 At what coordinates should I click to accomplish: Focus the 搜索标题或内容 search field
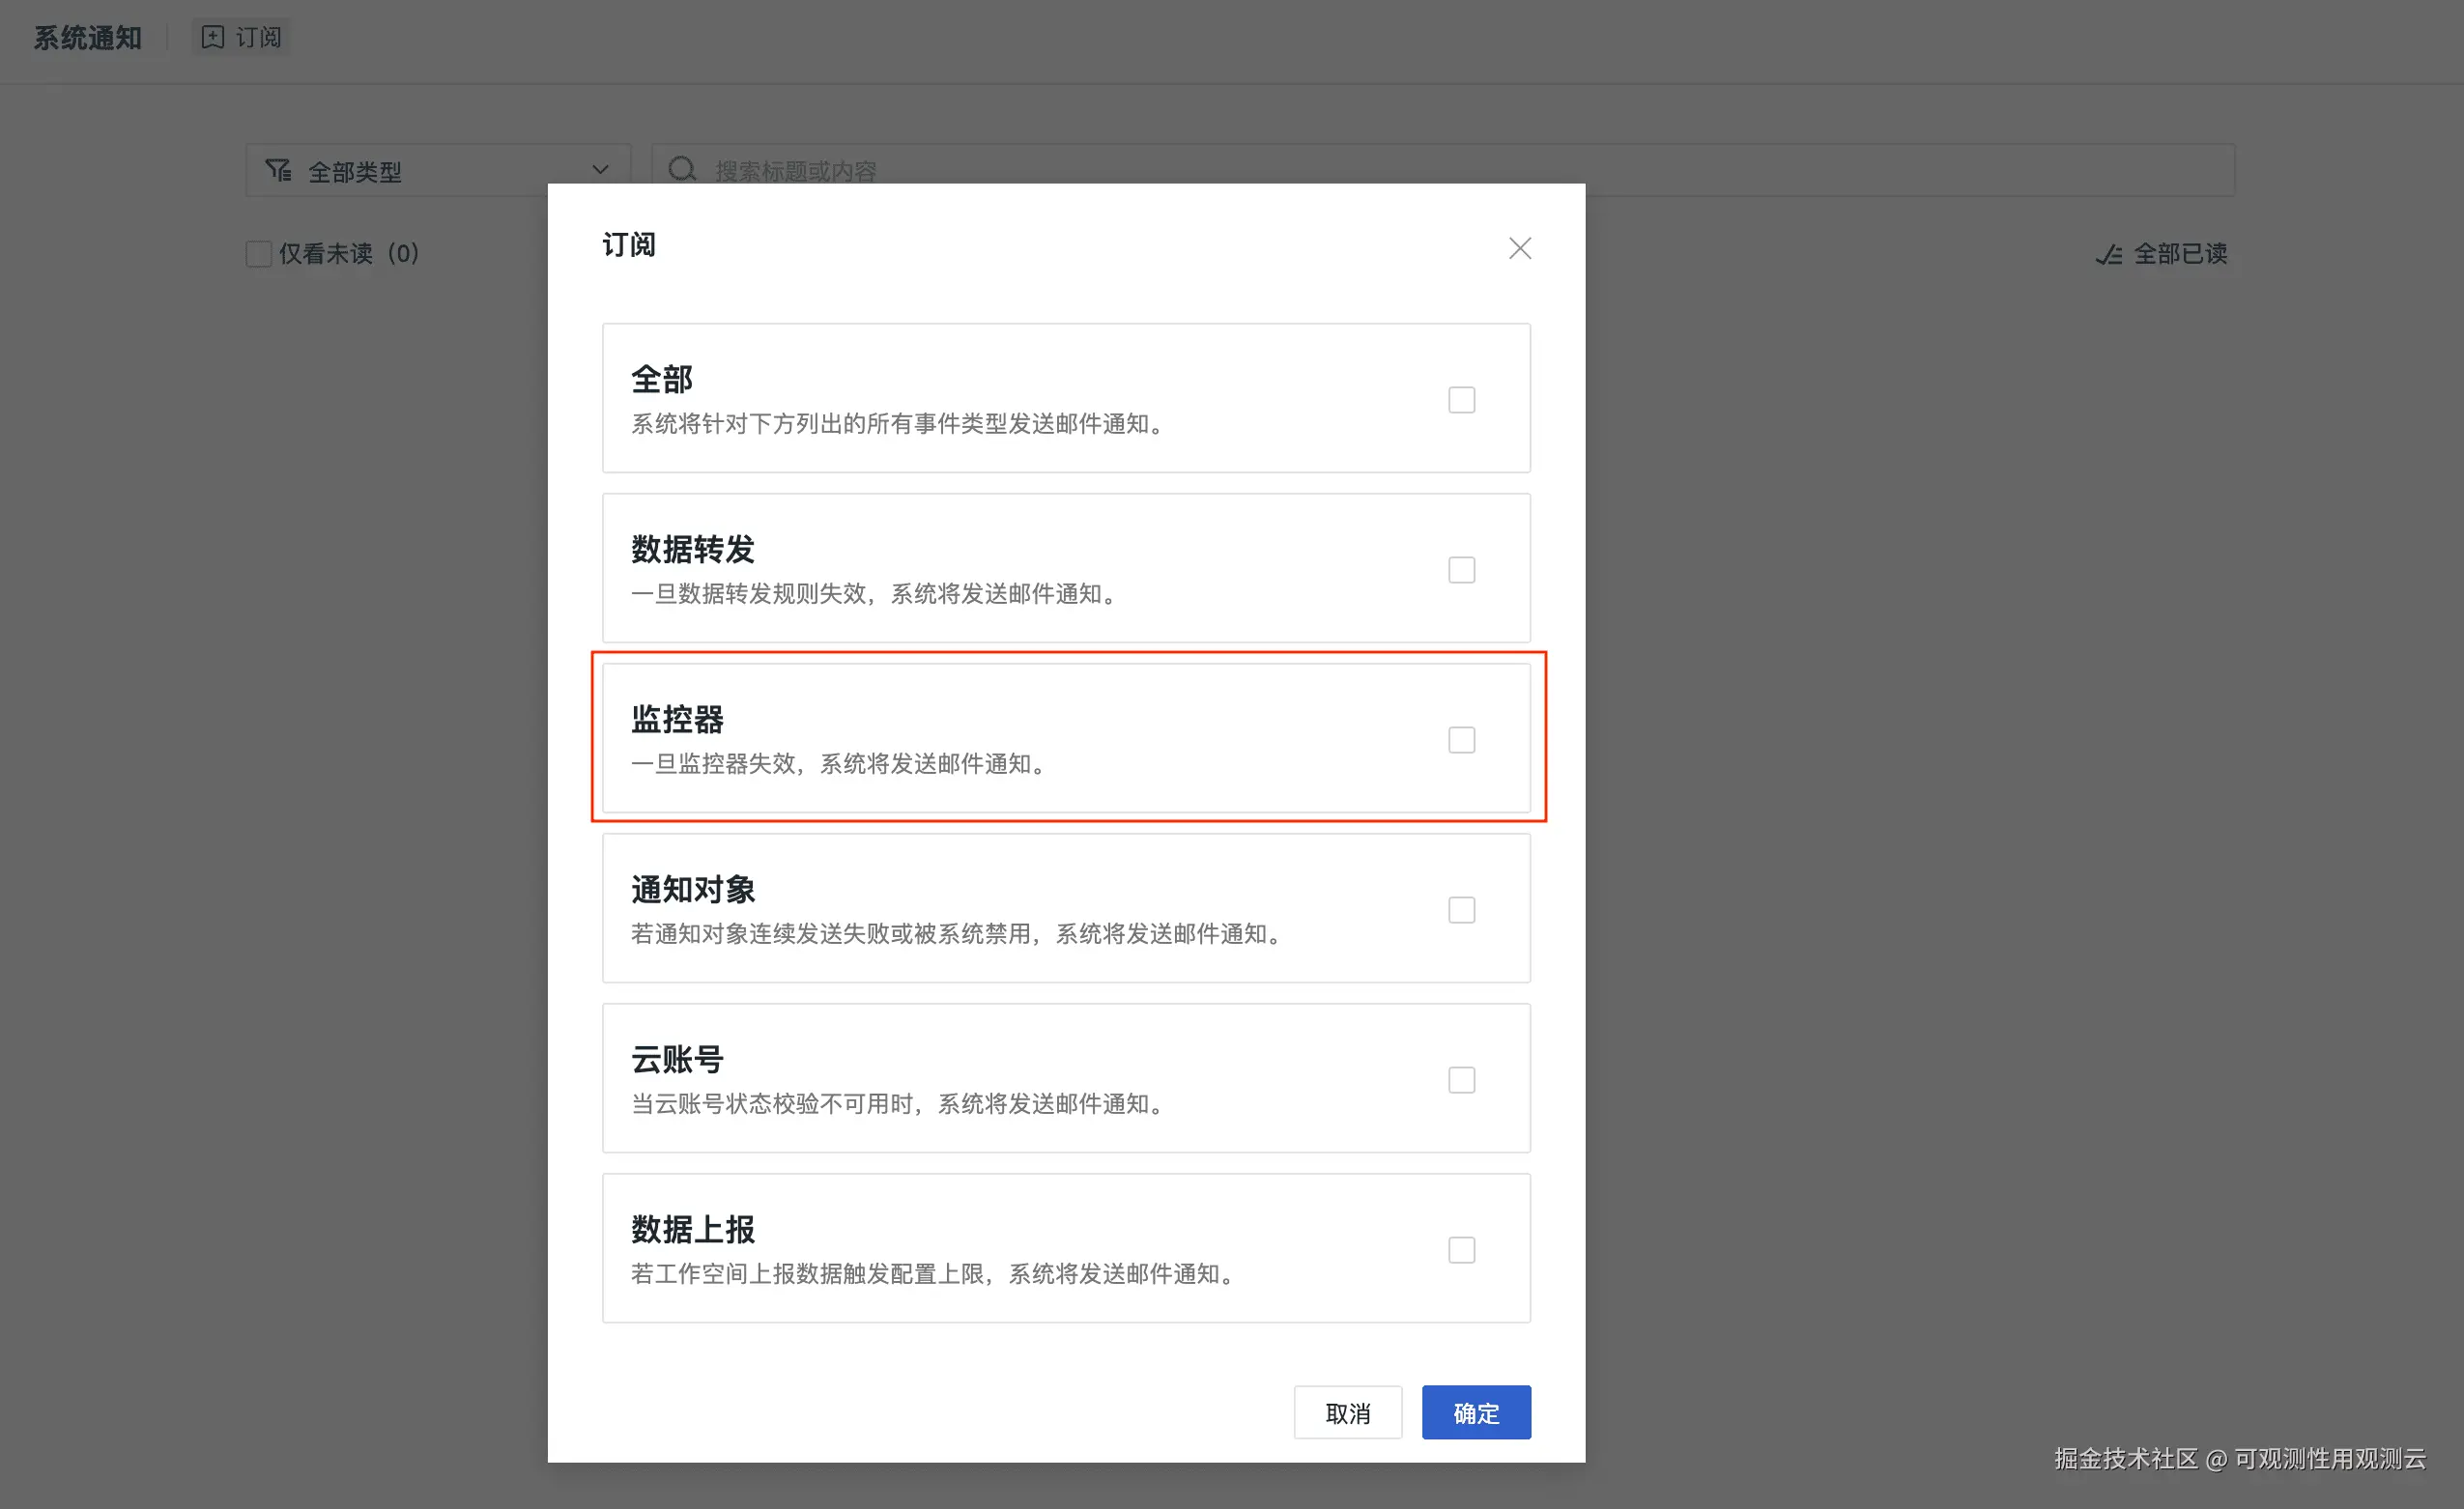click(x=1443, y=170)
